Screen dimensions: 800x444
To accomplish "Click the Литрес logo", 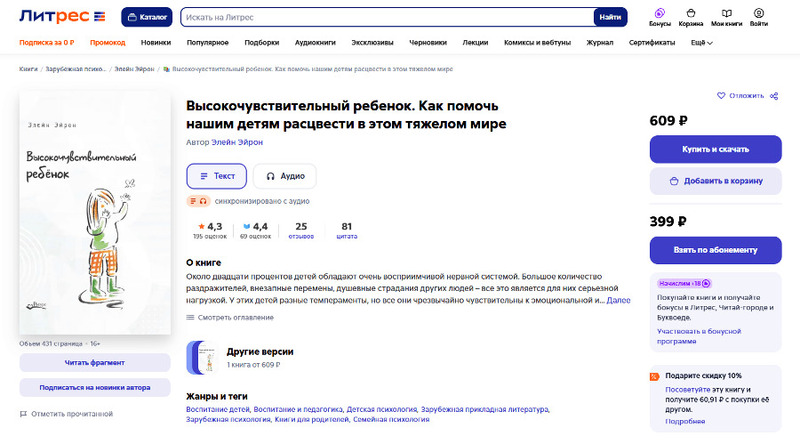I will 62,16.
